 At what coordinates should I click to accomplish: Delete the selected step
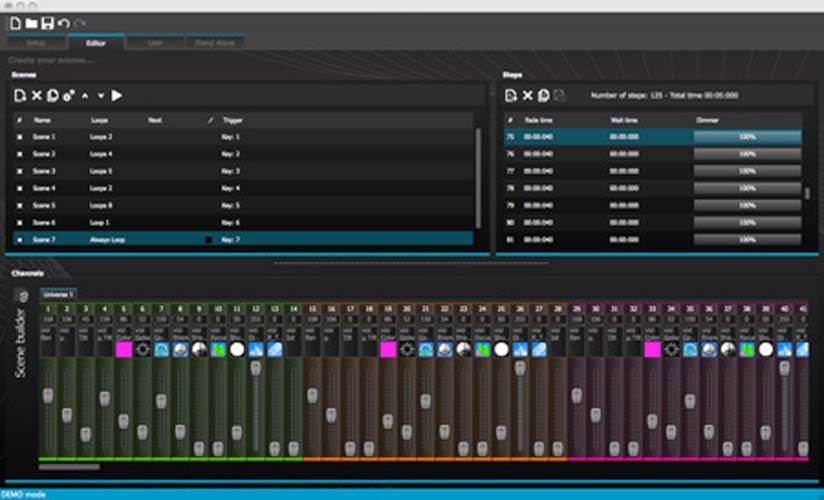pos(528,96)
